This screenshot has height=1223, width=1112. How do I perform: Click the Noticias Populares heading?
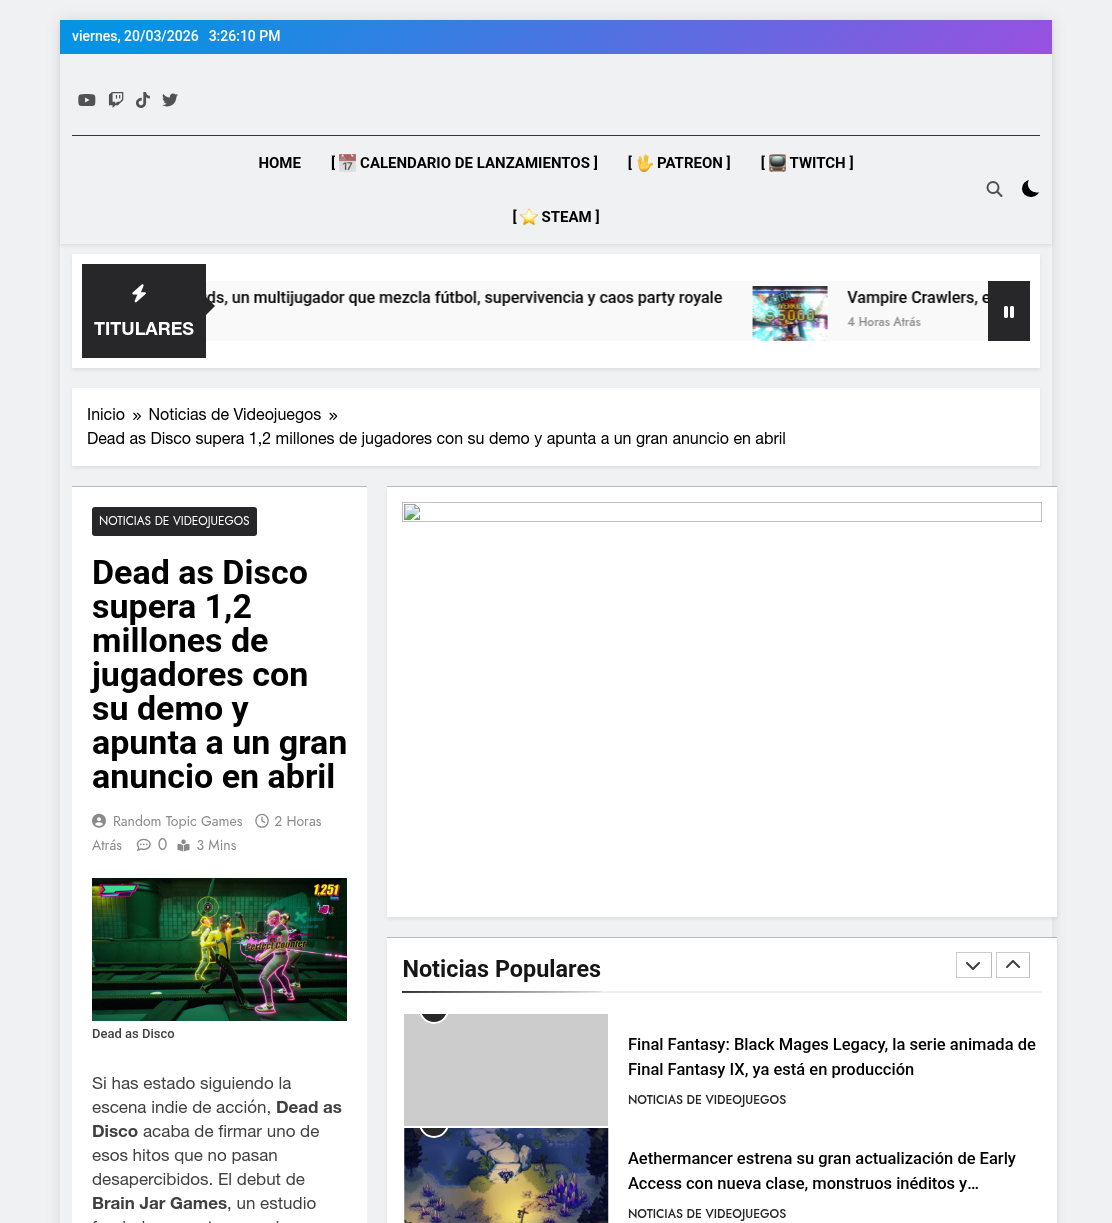(502, 969)
